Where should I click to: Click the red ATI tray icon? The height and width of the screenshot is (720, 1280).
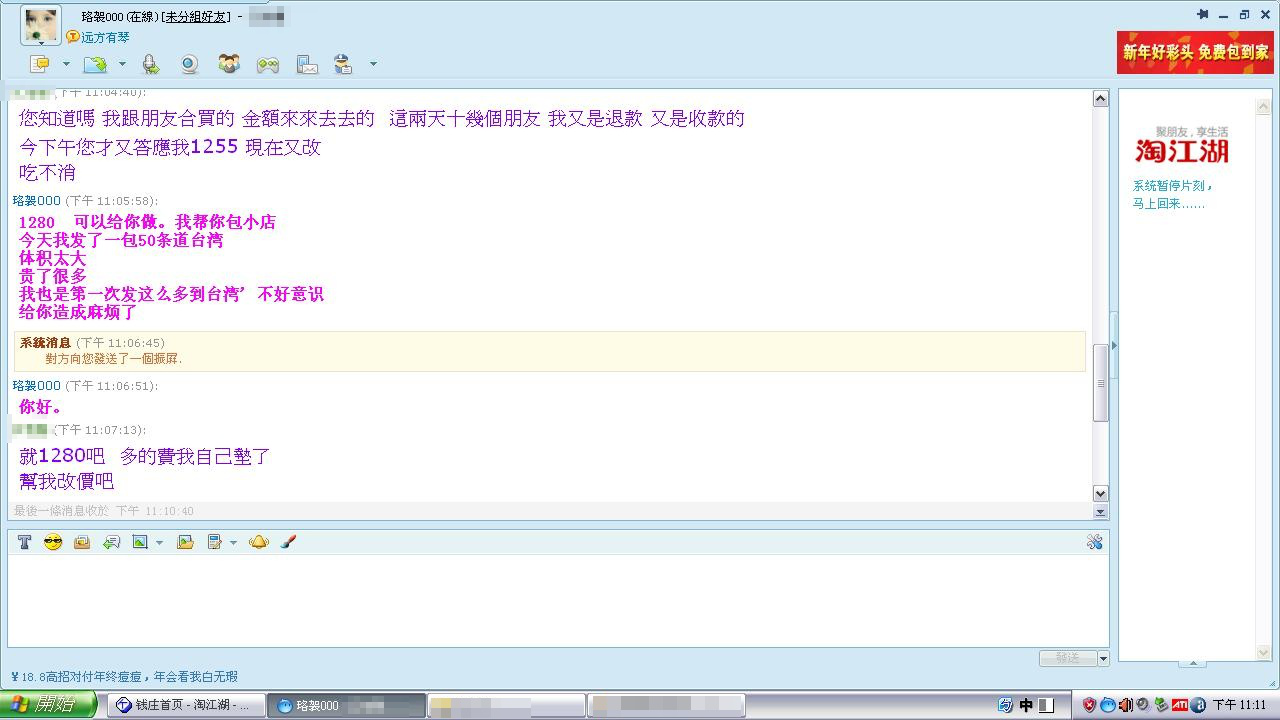(x=1180, y=705)
